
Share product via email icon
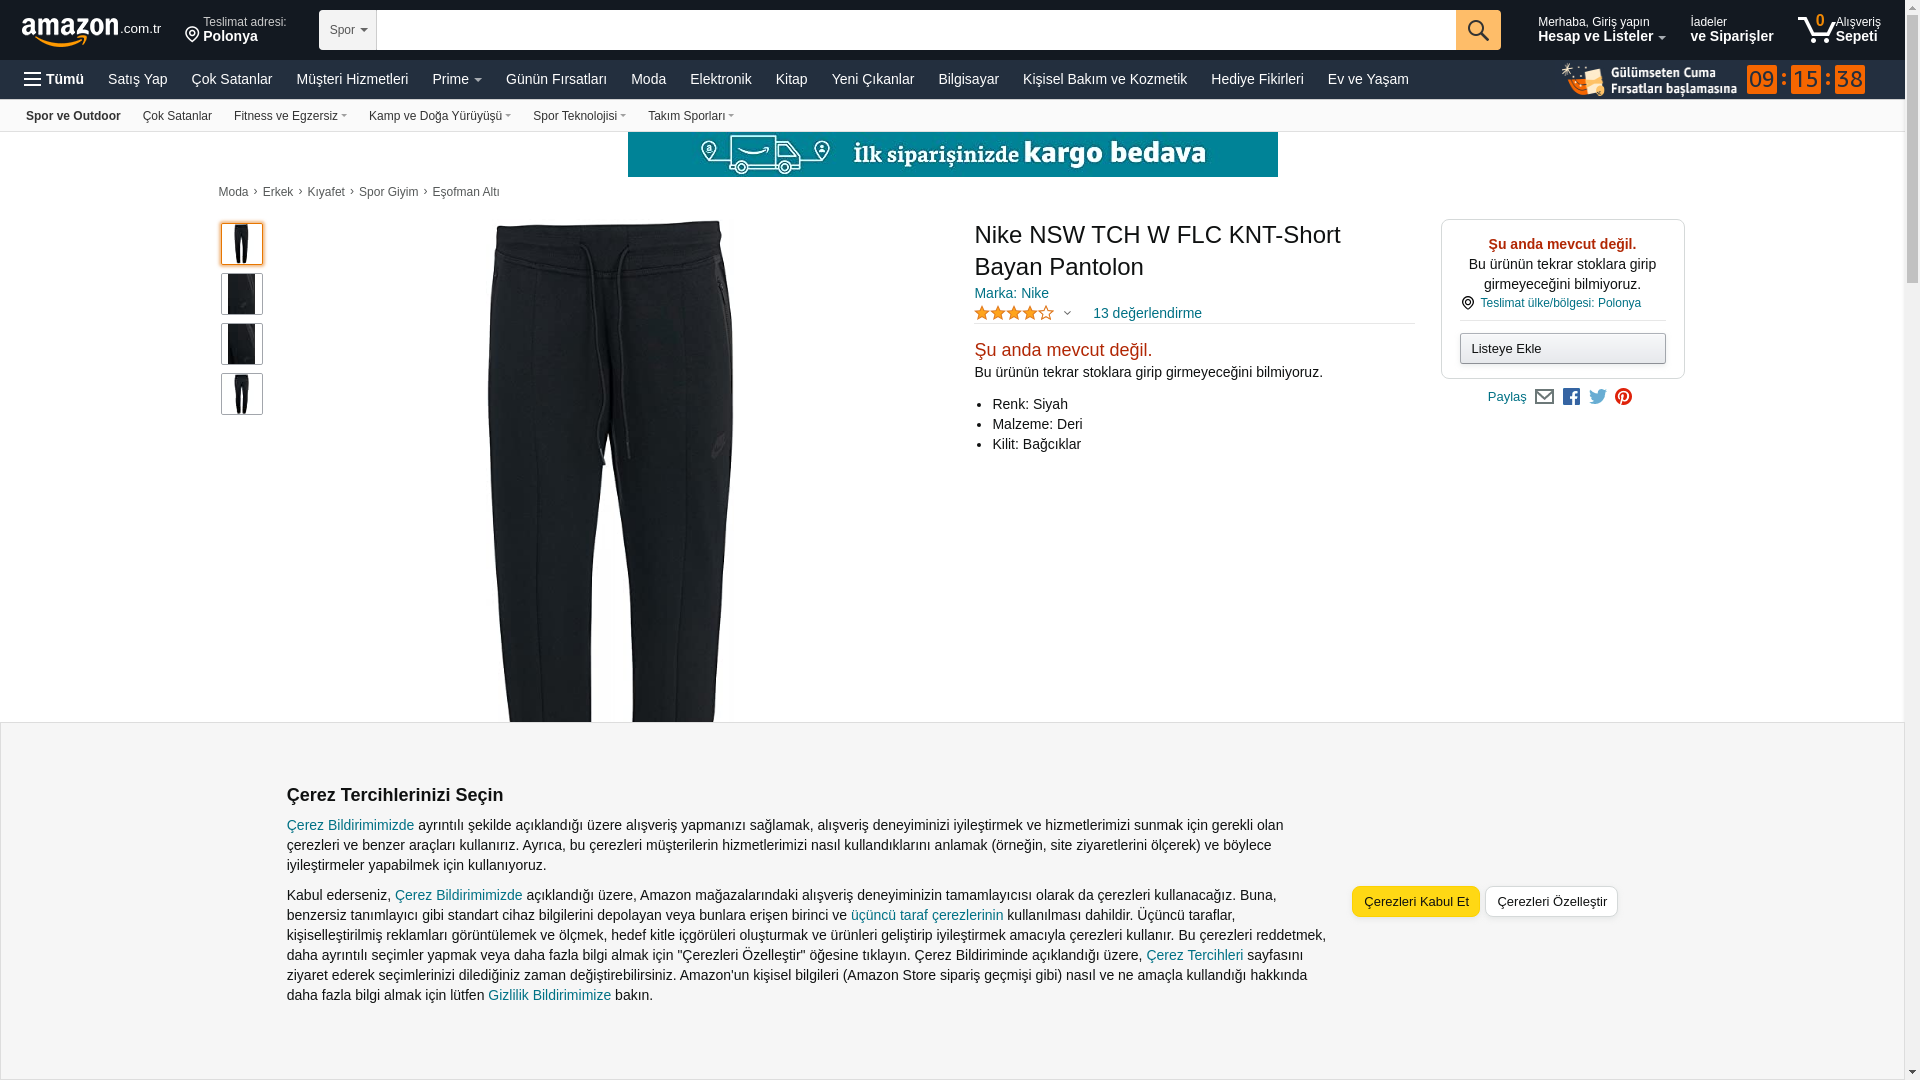click(1544, 397)
